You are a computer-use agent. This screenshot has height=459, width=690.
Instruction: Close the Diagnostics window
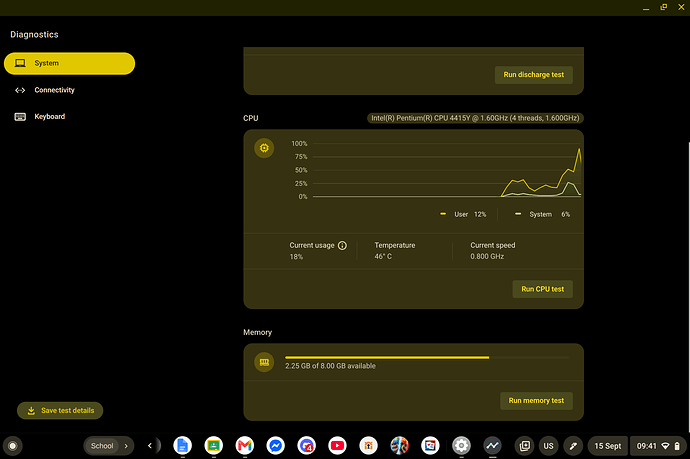coord(681,7)
